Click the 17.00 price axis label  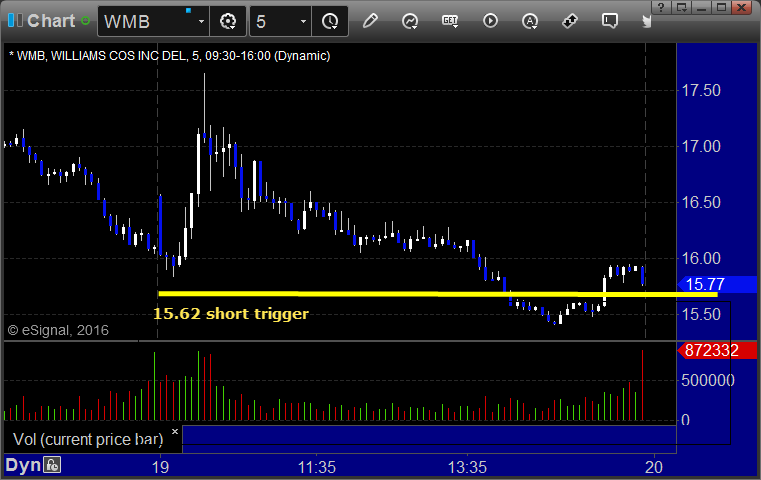[701, 146]
